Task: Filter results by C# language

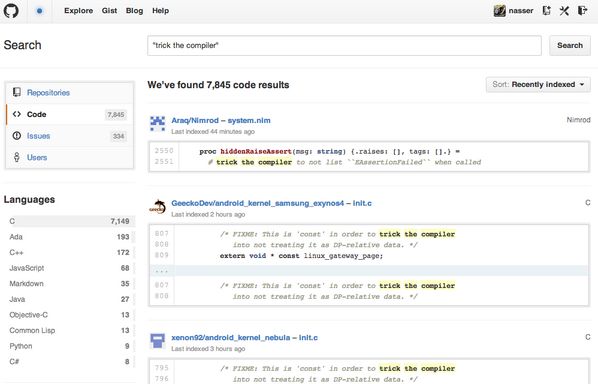Action: click(x=69, y=362)
